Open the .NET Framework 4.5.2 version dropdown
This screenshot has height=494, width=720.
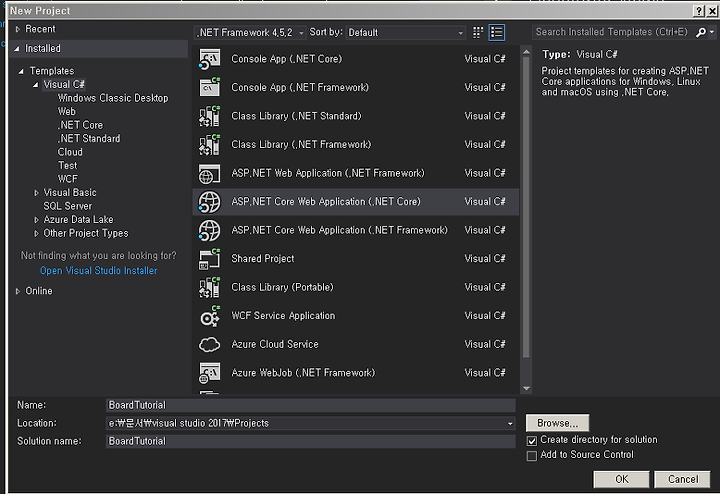(251, 33)
